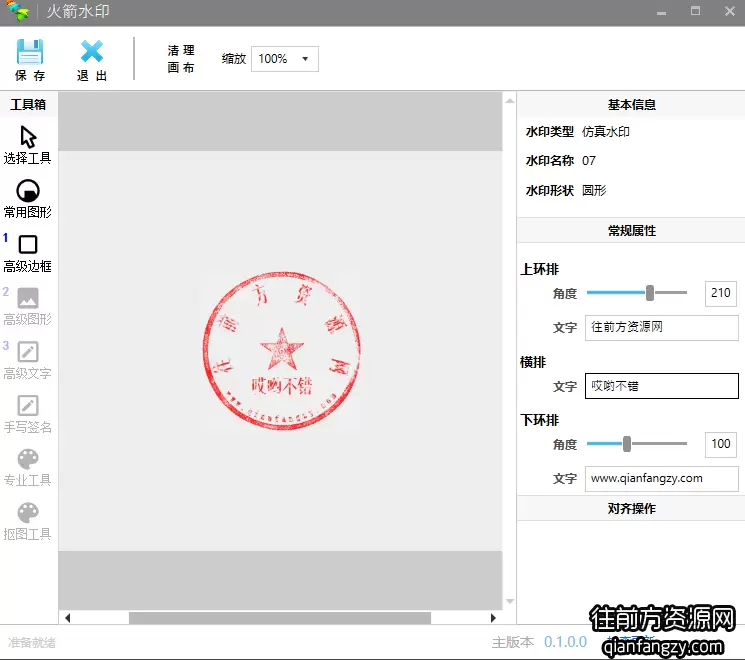
Task: Click the 对齐操作 panel header
Action: pyautogui.click(x=631, y=508)
